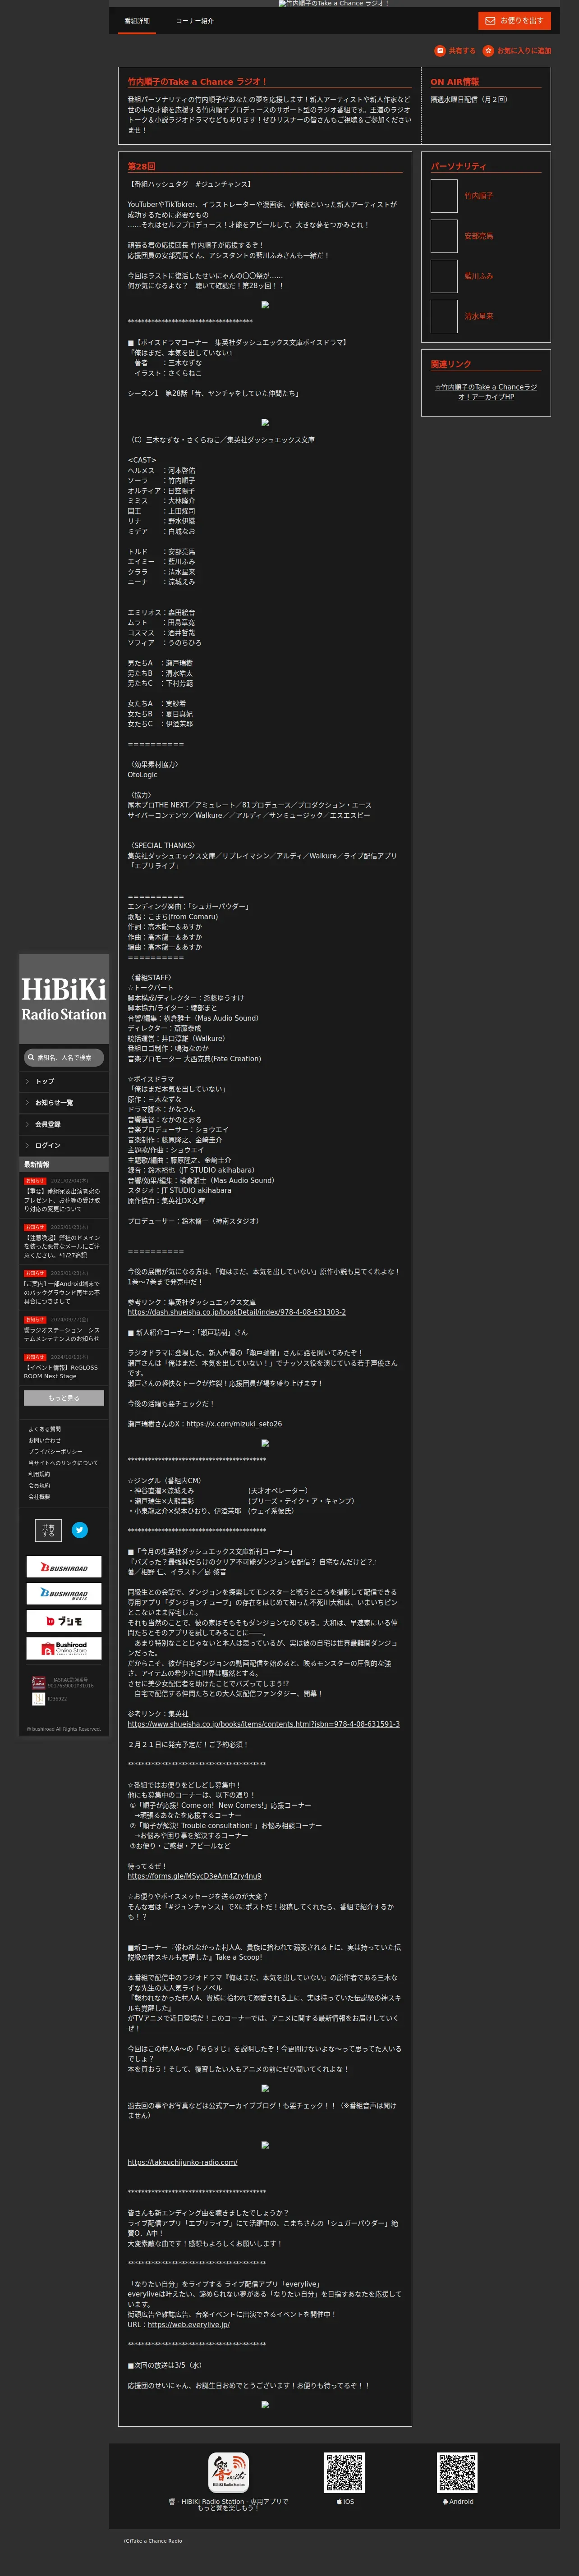Open プライバシーポリシー footer link
The height and width of the screenshot is (2576, 579).
[x=56, y=1451]
